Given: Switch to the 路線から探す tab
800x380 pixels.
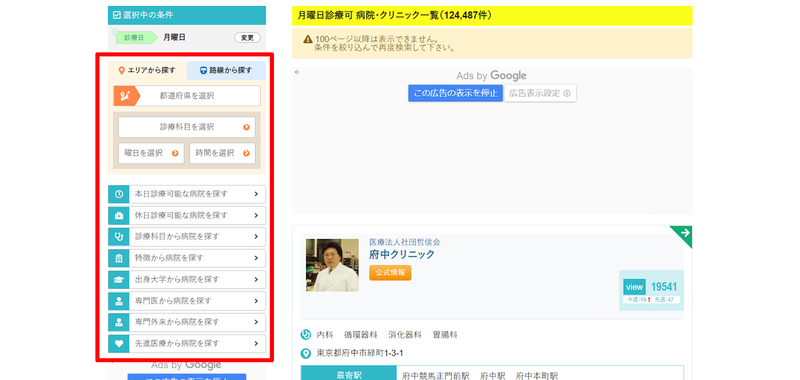Looking at the screenshot, I should (x=226, y=70).
